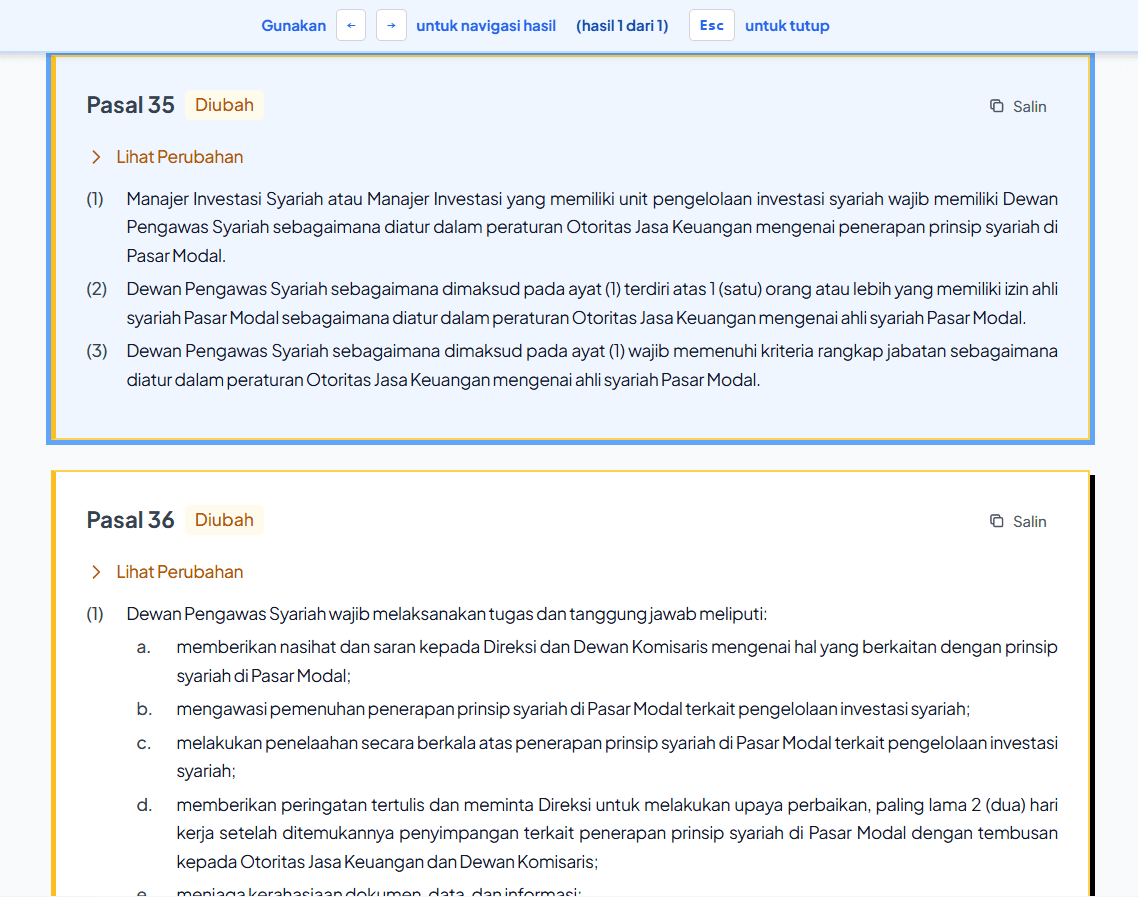Select the Salin icon in Pasal 36 card

996,521
